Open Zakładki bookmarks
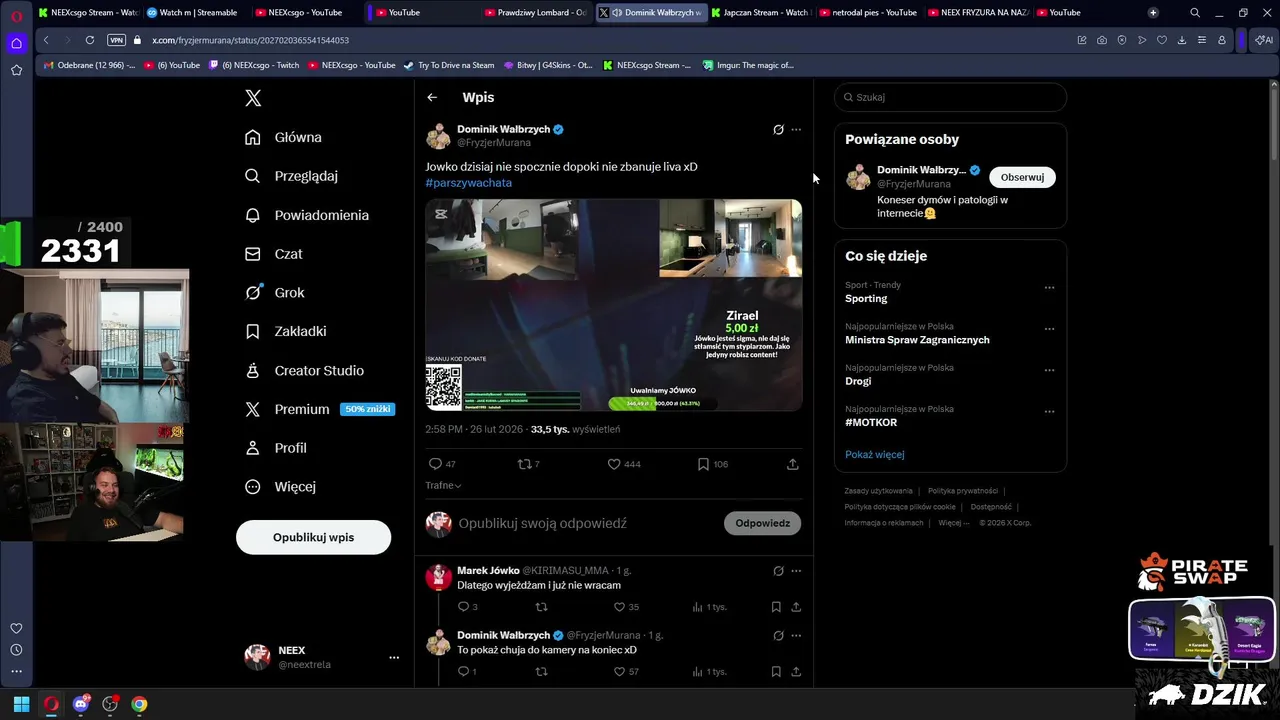Image resolution: width=1280 pixels, height=720 pixels. [286, 331]
